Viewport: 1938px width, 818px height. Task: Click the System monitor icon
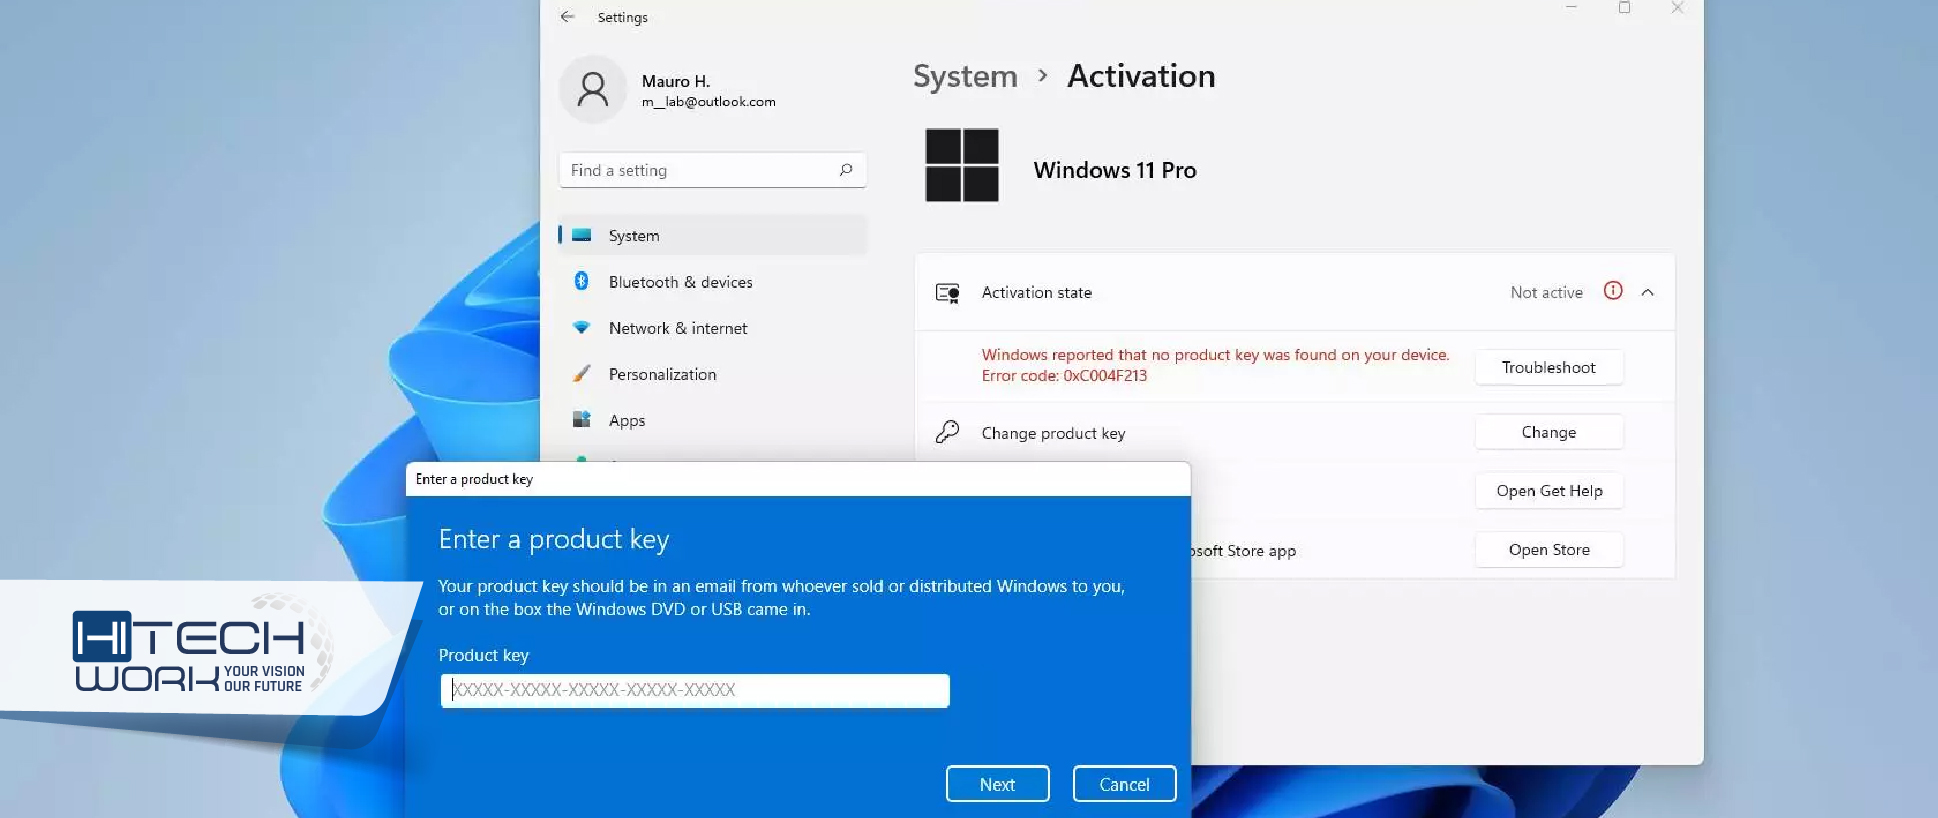click(581, 235)
